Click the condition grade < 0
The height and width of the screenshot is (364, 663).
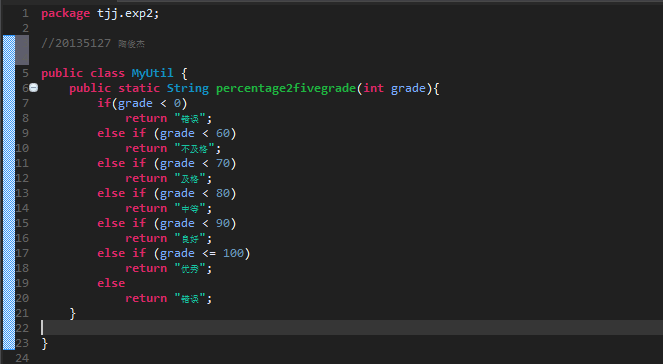pyautogui.click(x=149, y=103)
